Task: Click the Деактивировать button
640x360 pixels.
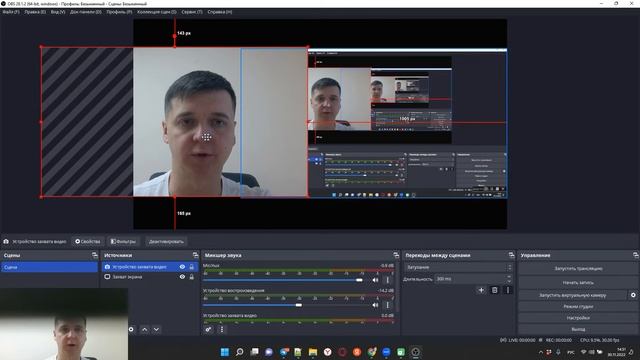Action: coord(166,241)
